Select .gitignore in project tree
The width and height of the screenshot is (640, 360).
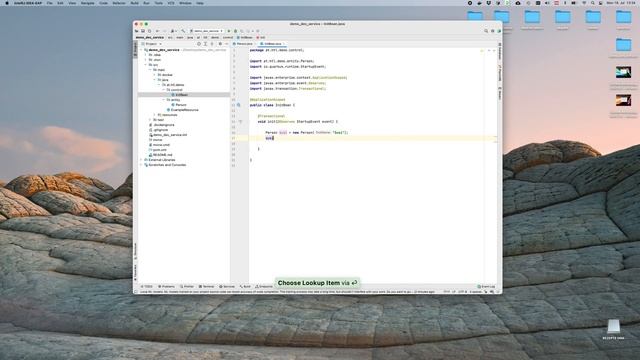160,130
